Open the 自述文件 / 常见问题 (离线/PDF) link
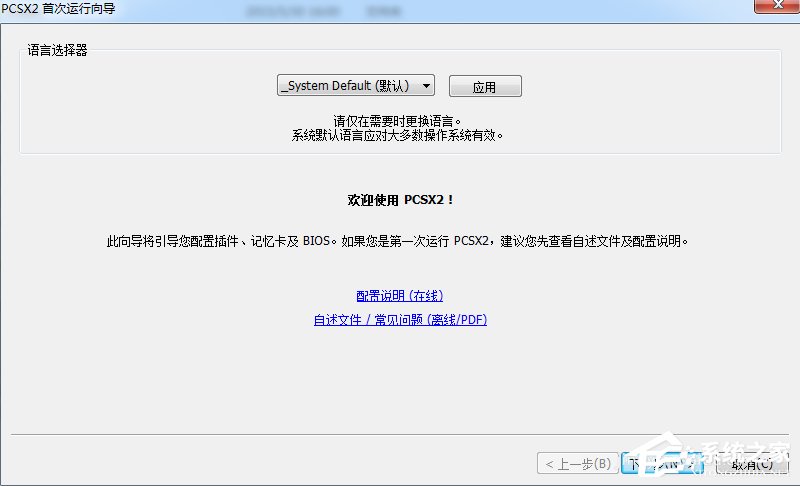This screenshot has width=800, height=486. (399, 320)
